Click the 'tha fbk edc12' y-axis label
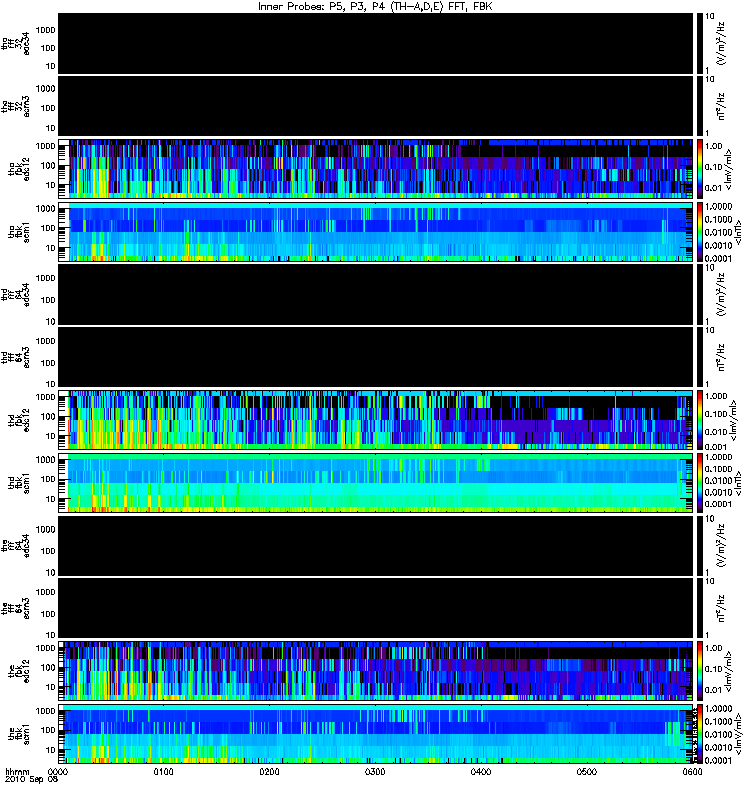Screen dimensions: 750x800 pos(19,167)
